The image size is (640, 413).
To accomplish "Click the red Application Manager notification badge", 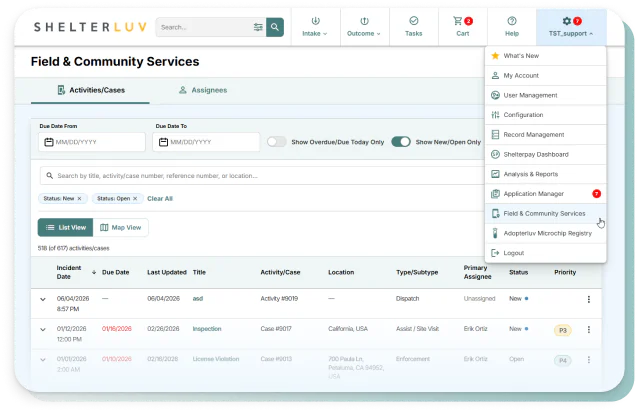I will click(x=596, y=193).
